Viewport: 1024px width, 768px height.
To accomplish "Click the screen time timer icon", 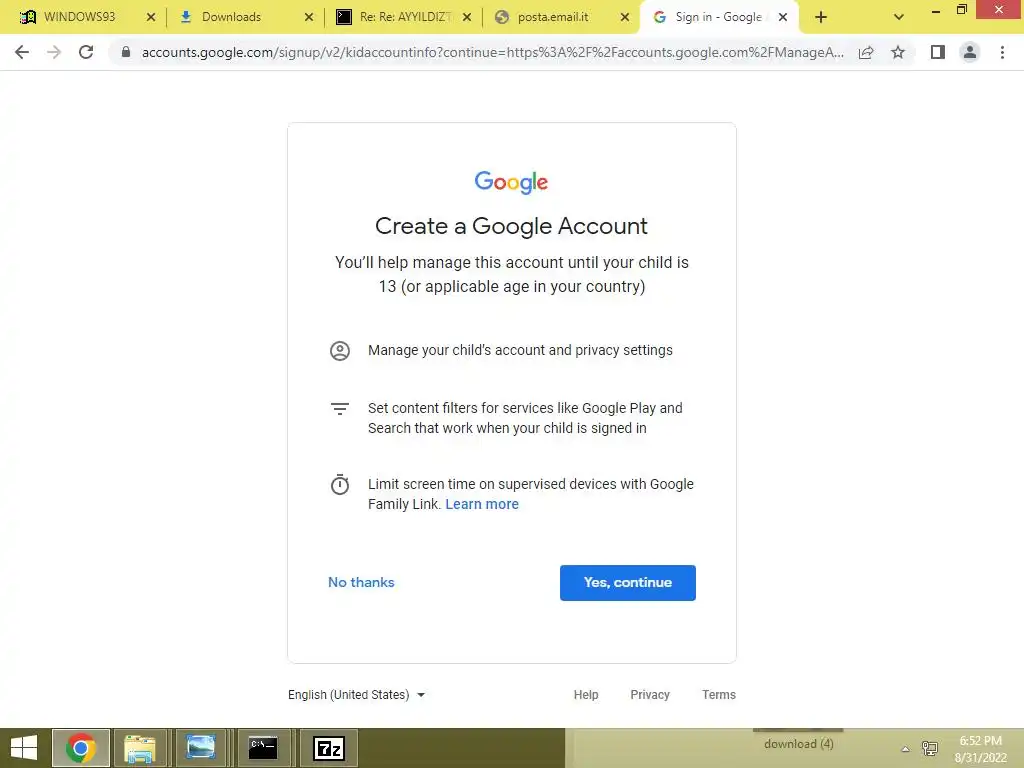I will [340, 485].
